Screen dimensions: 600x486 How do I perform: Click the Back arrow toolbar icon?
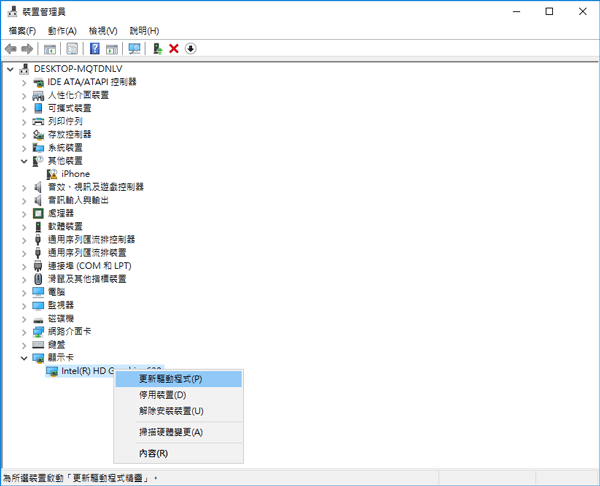11,49
